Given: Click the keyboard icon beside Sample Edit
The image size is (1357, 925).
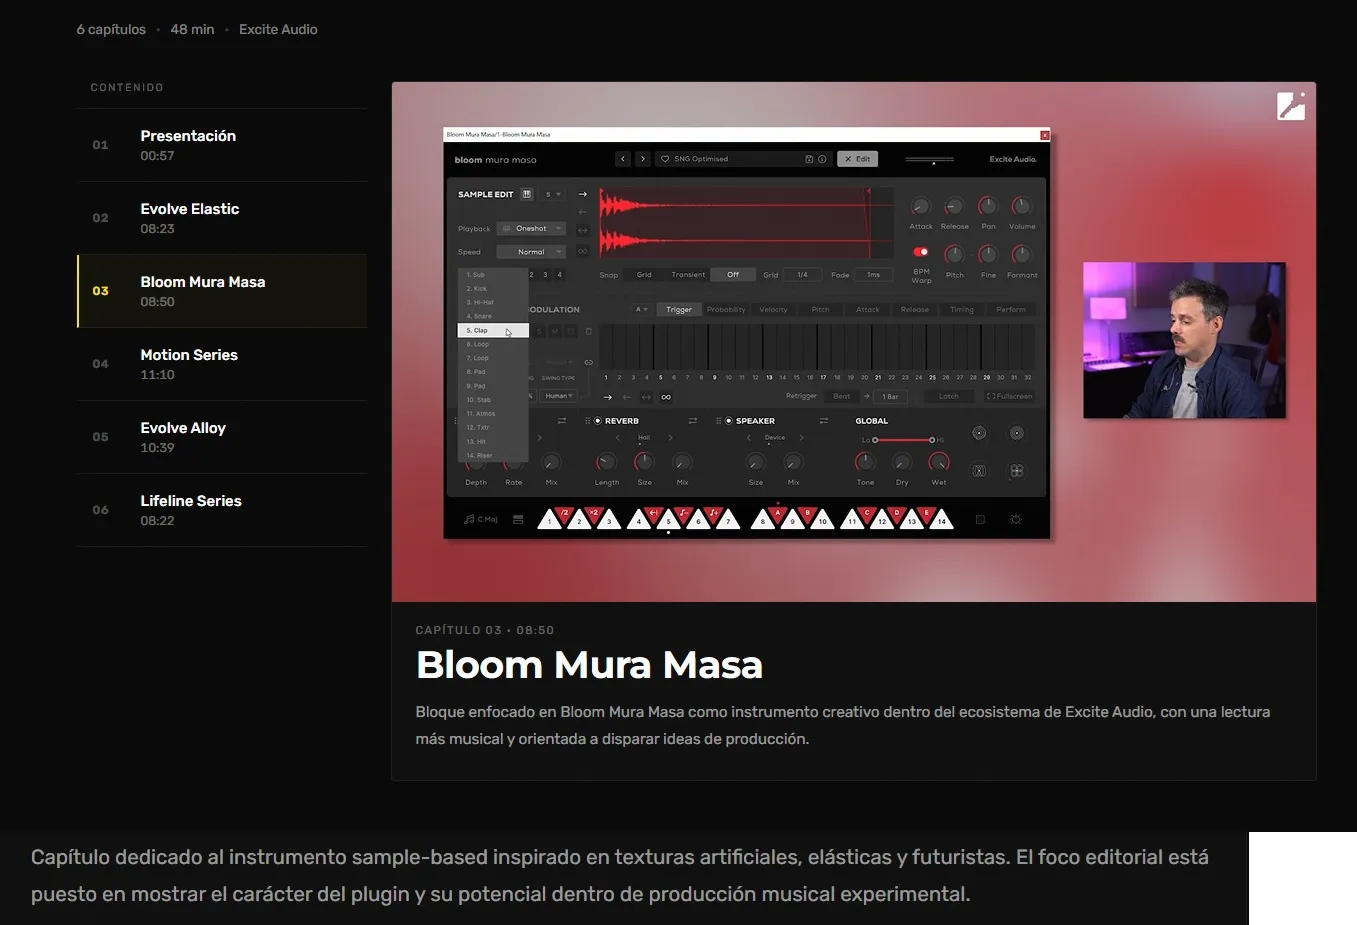Looking at the screenshot, I should click(x=527, y=194).
